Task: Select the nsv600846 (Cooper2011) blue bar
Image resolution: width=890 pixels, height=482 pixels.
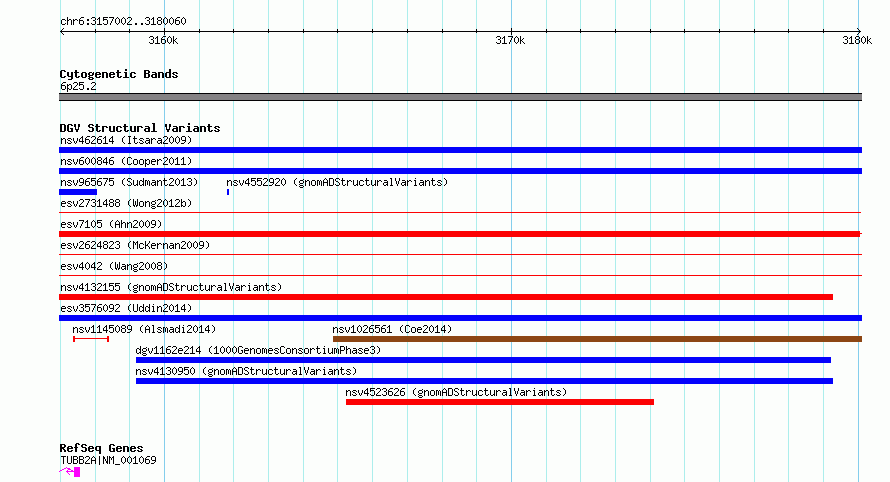Action: (460, 171)
